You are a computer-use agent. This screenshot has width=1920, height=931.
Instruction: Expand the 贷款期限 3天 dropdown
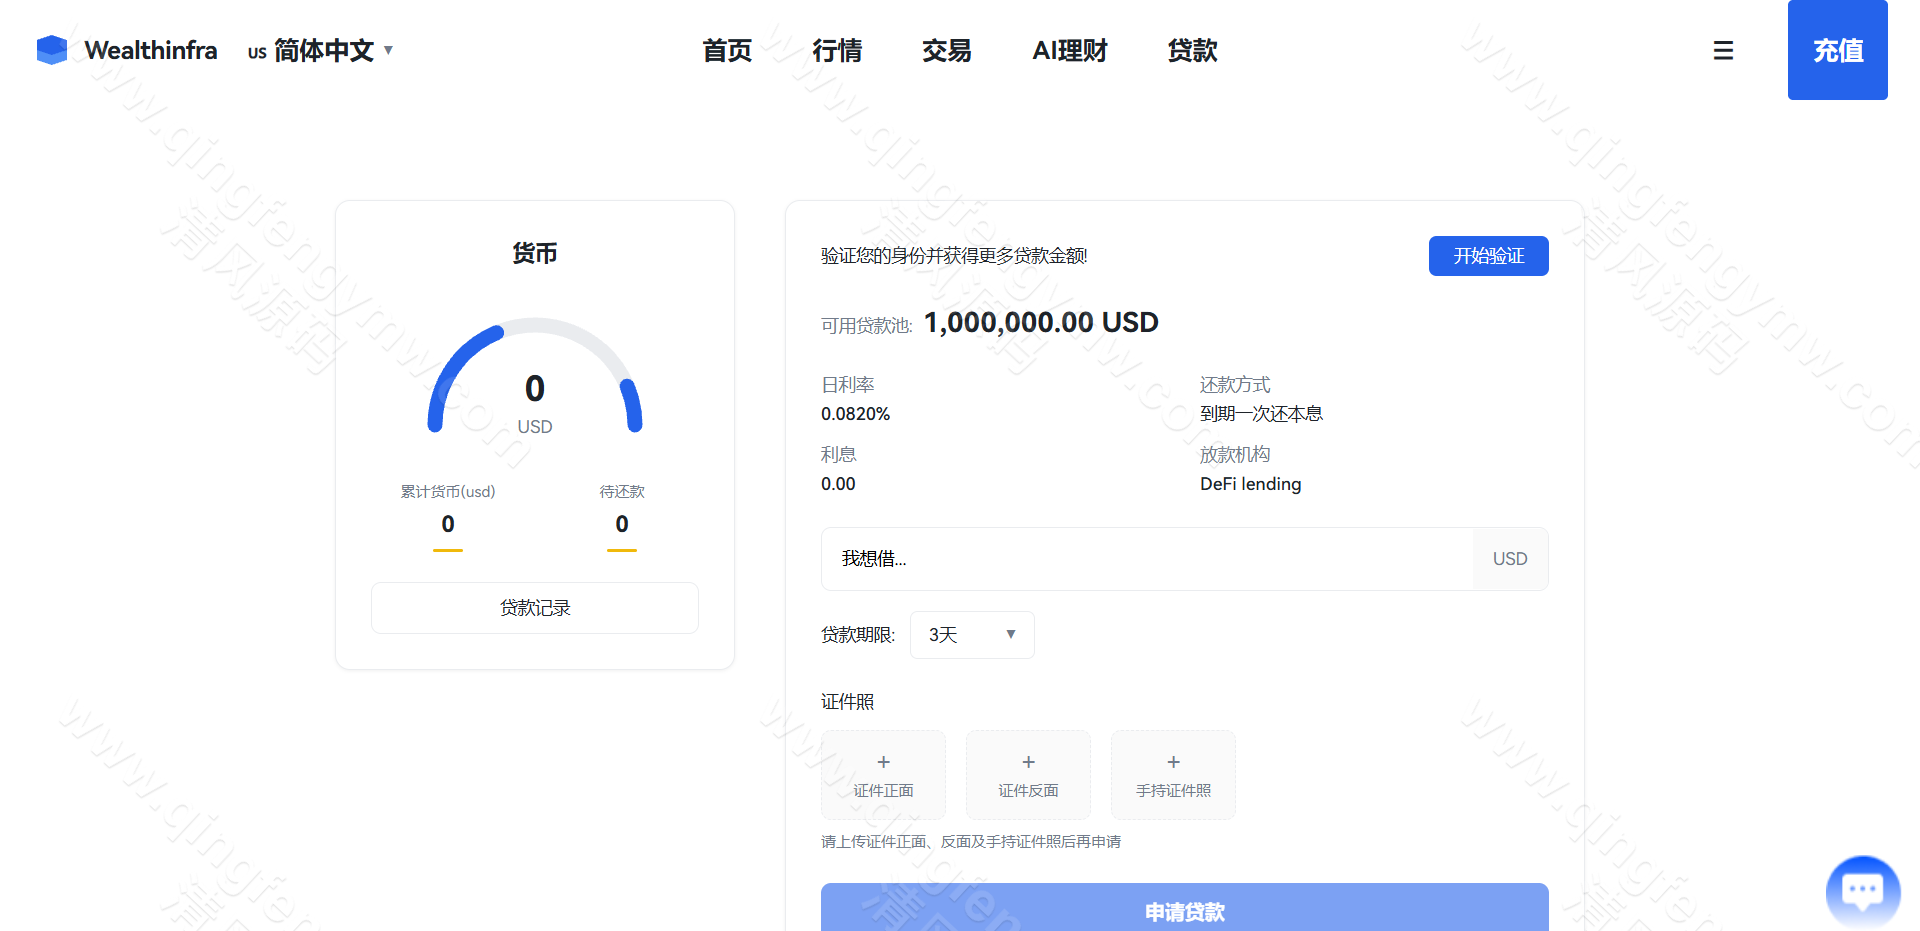[x=972, y=635]
